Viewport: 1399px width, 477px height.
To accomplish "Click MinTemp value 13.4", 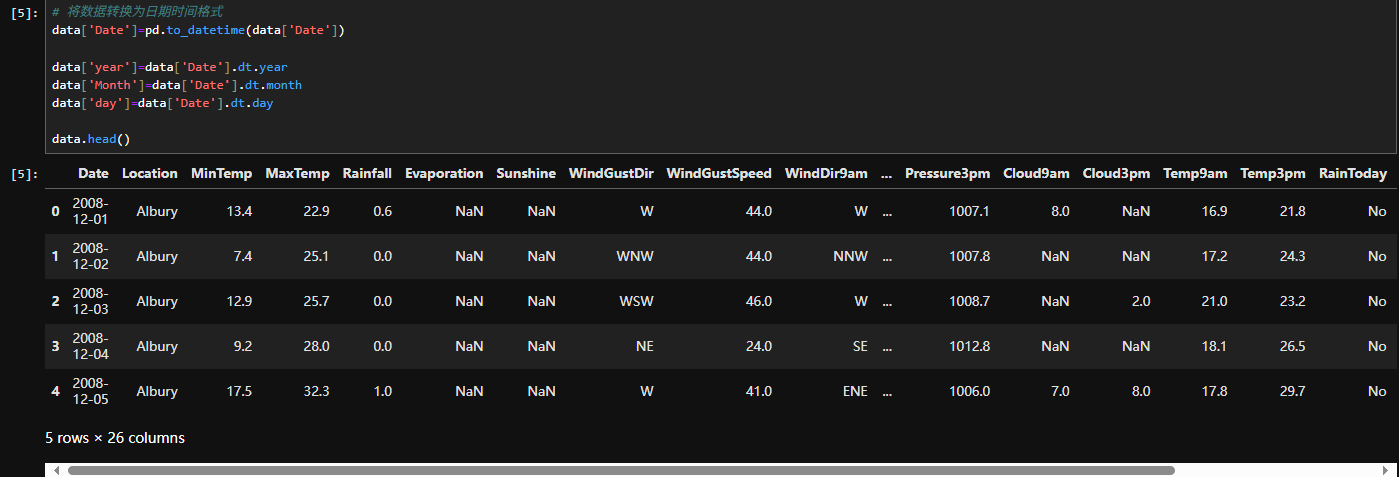I will pyautogui.click(x=239, y=211).
